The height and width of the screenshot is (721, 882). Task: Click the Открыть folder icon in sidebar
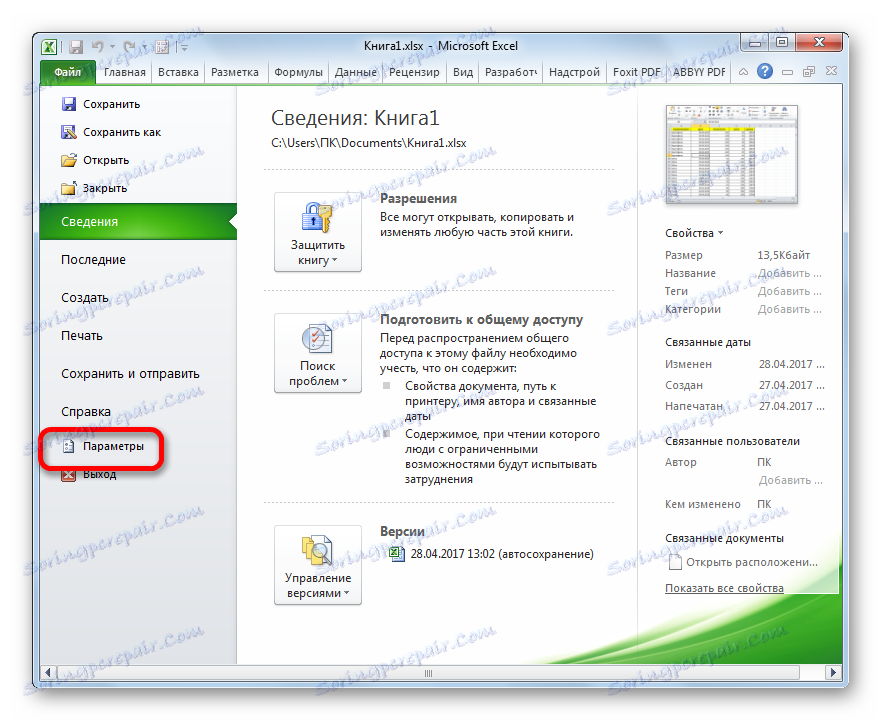click(69, 160)
